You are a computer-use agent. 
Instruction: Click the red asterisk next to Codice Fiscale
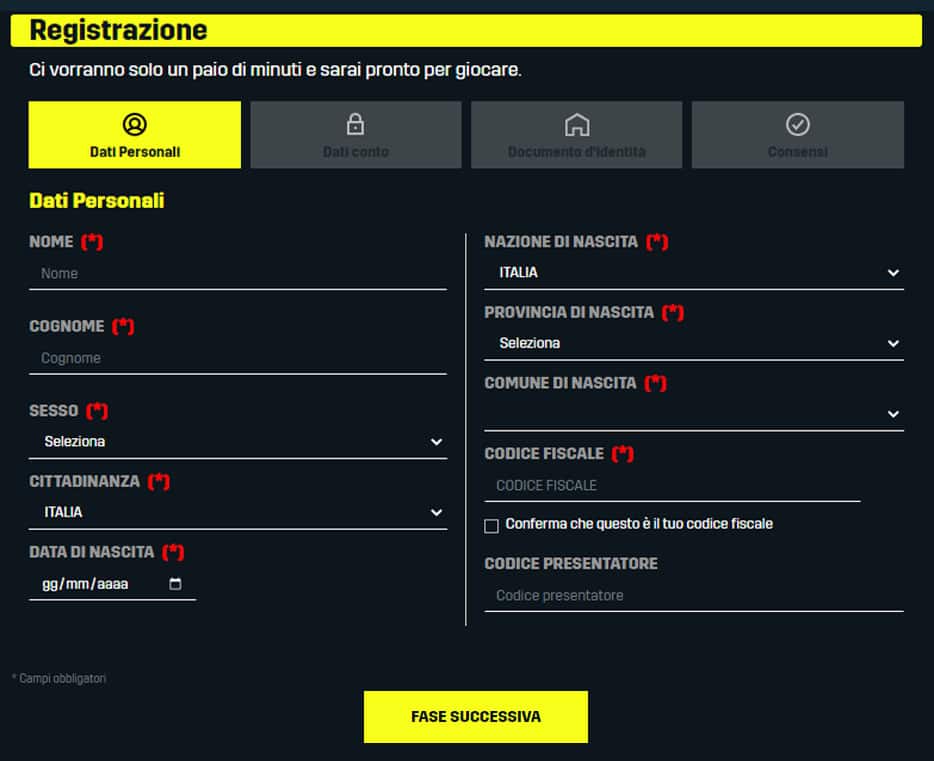click(x=622, y=452)
